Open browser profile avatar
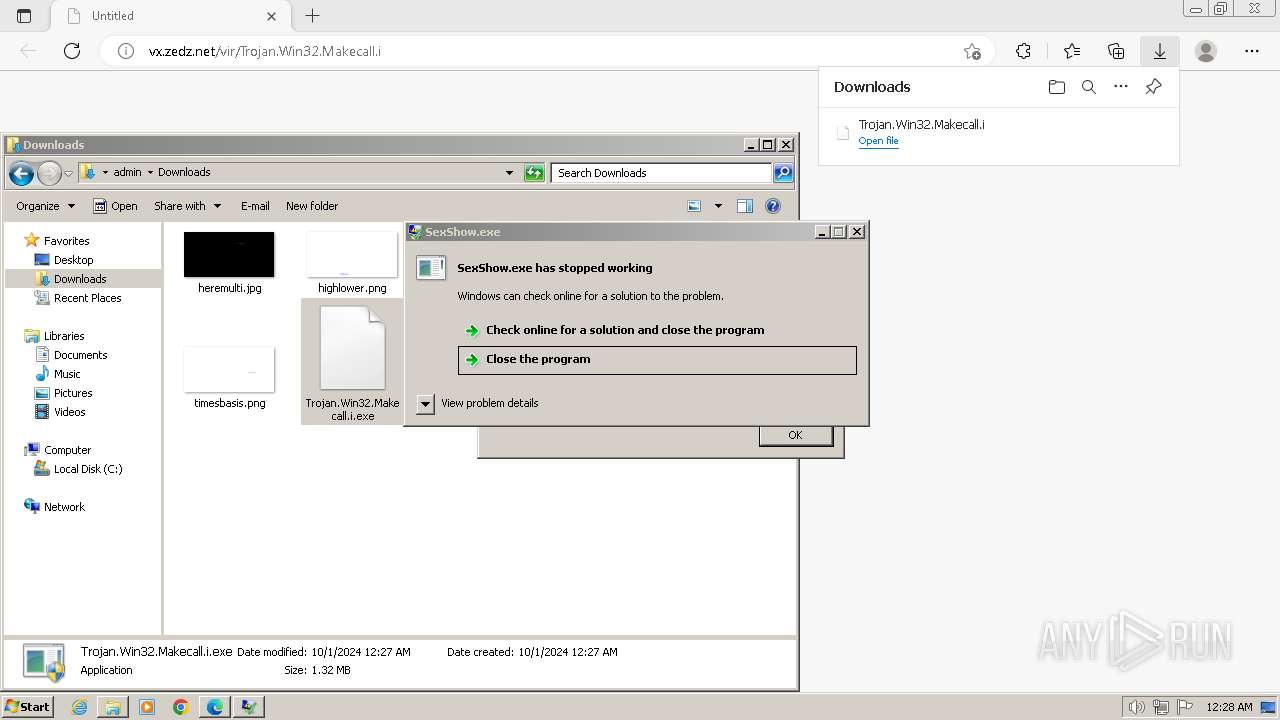Viewport: 1280px width, 720px height. click(1206, 51)
